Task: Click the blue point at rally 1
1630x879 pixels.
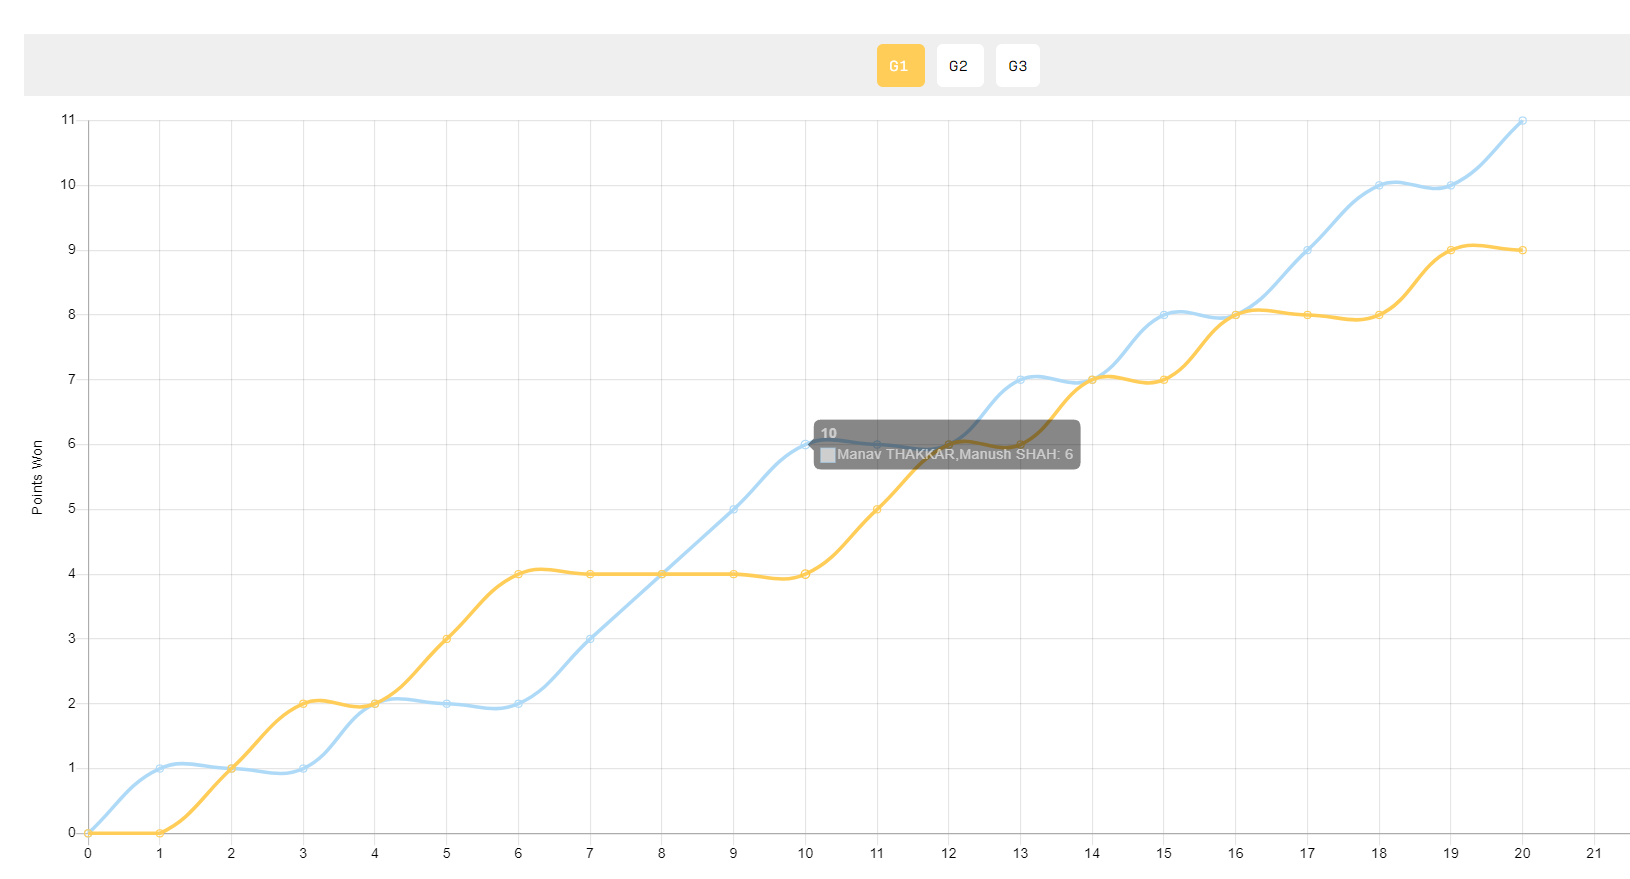Action: (160, 768)
